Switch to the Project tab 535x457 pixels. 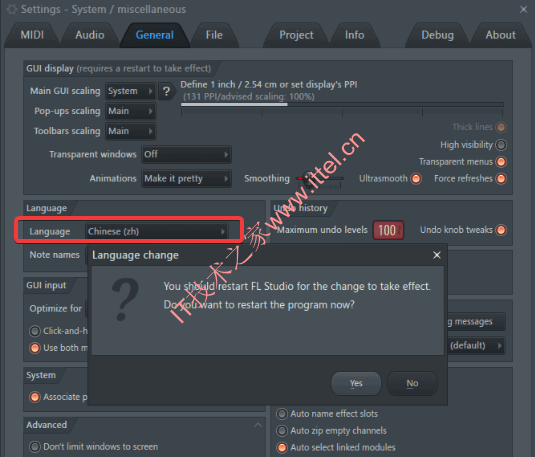tap(296, 35)
